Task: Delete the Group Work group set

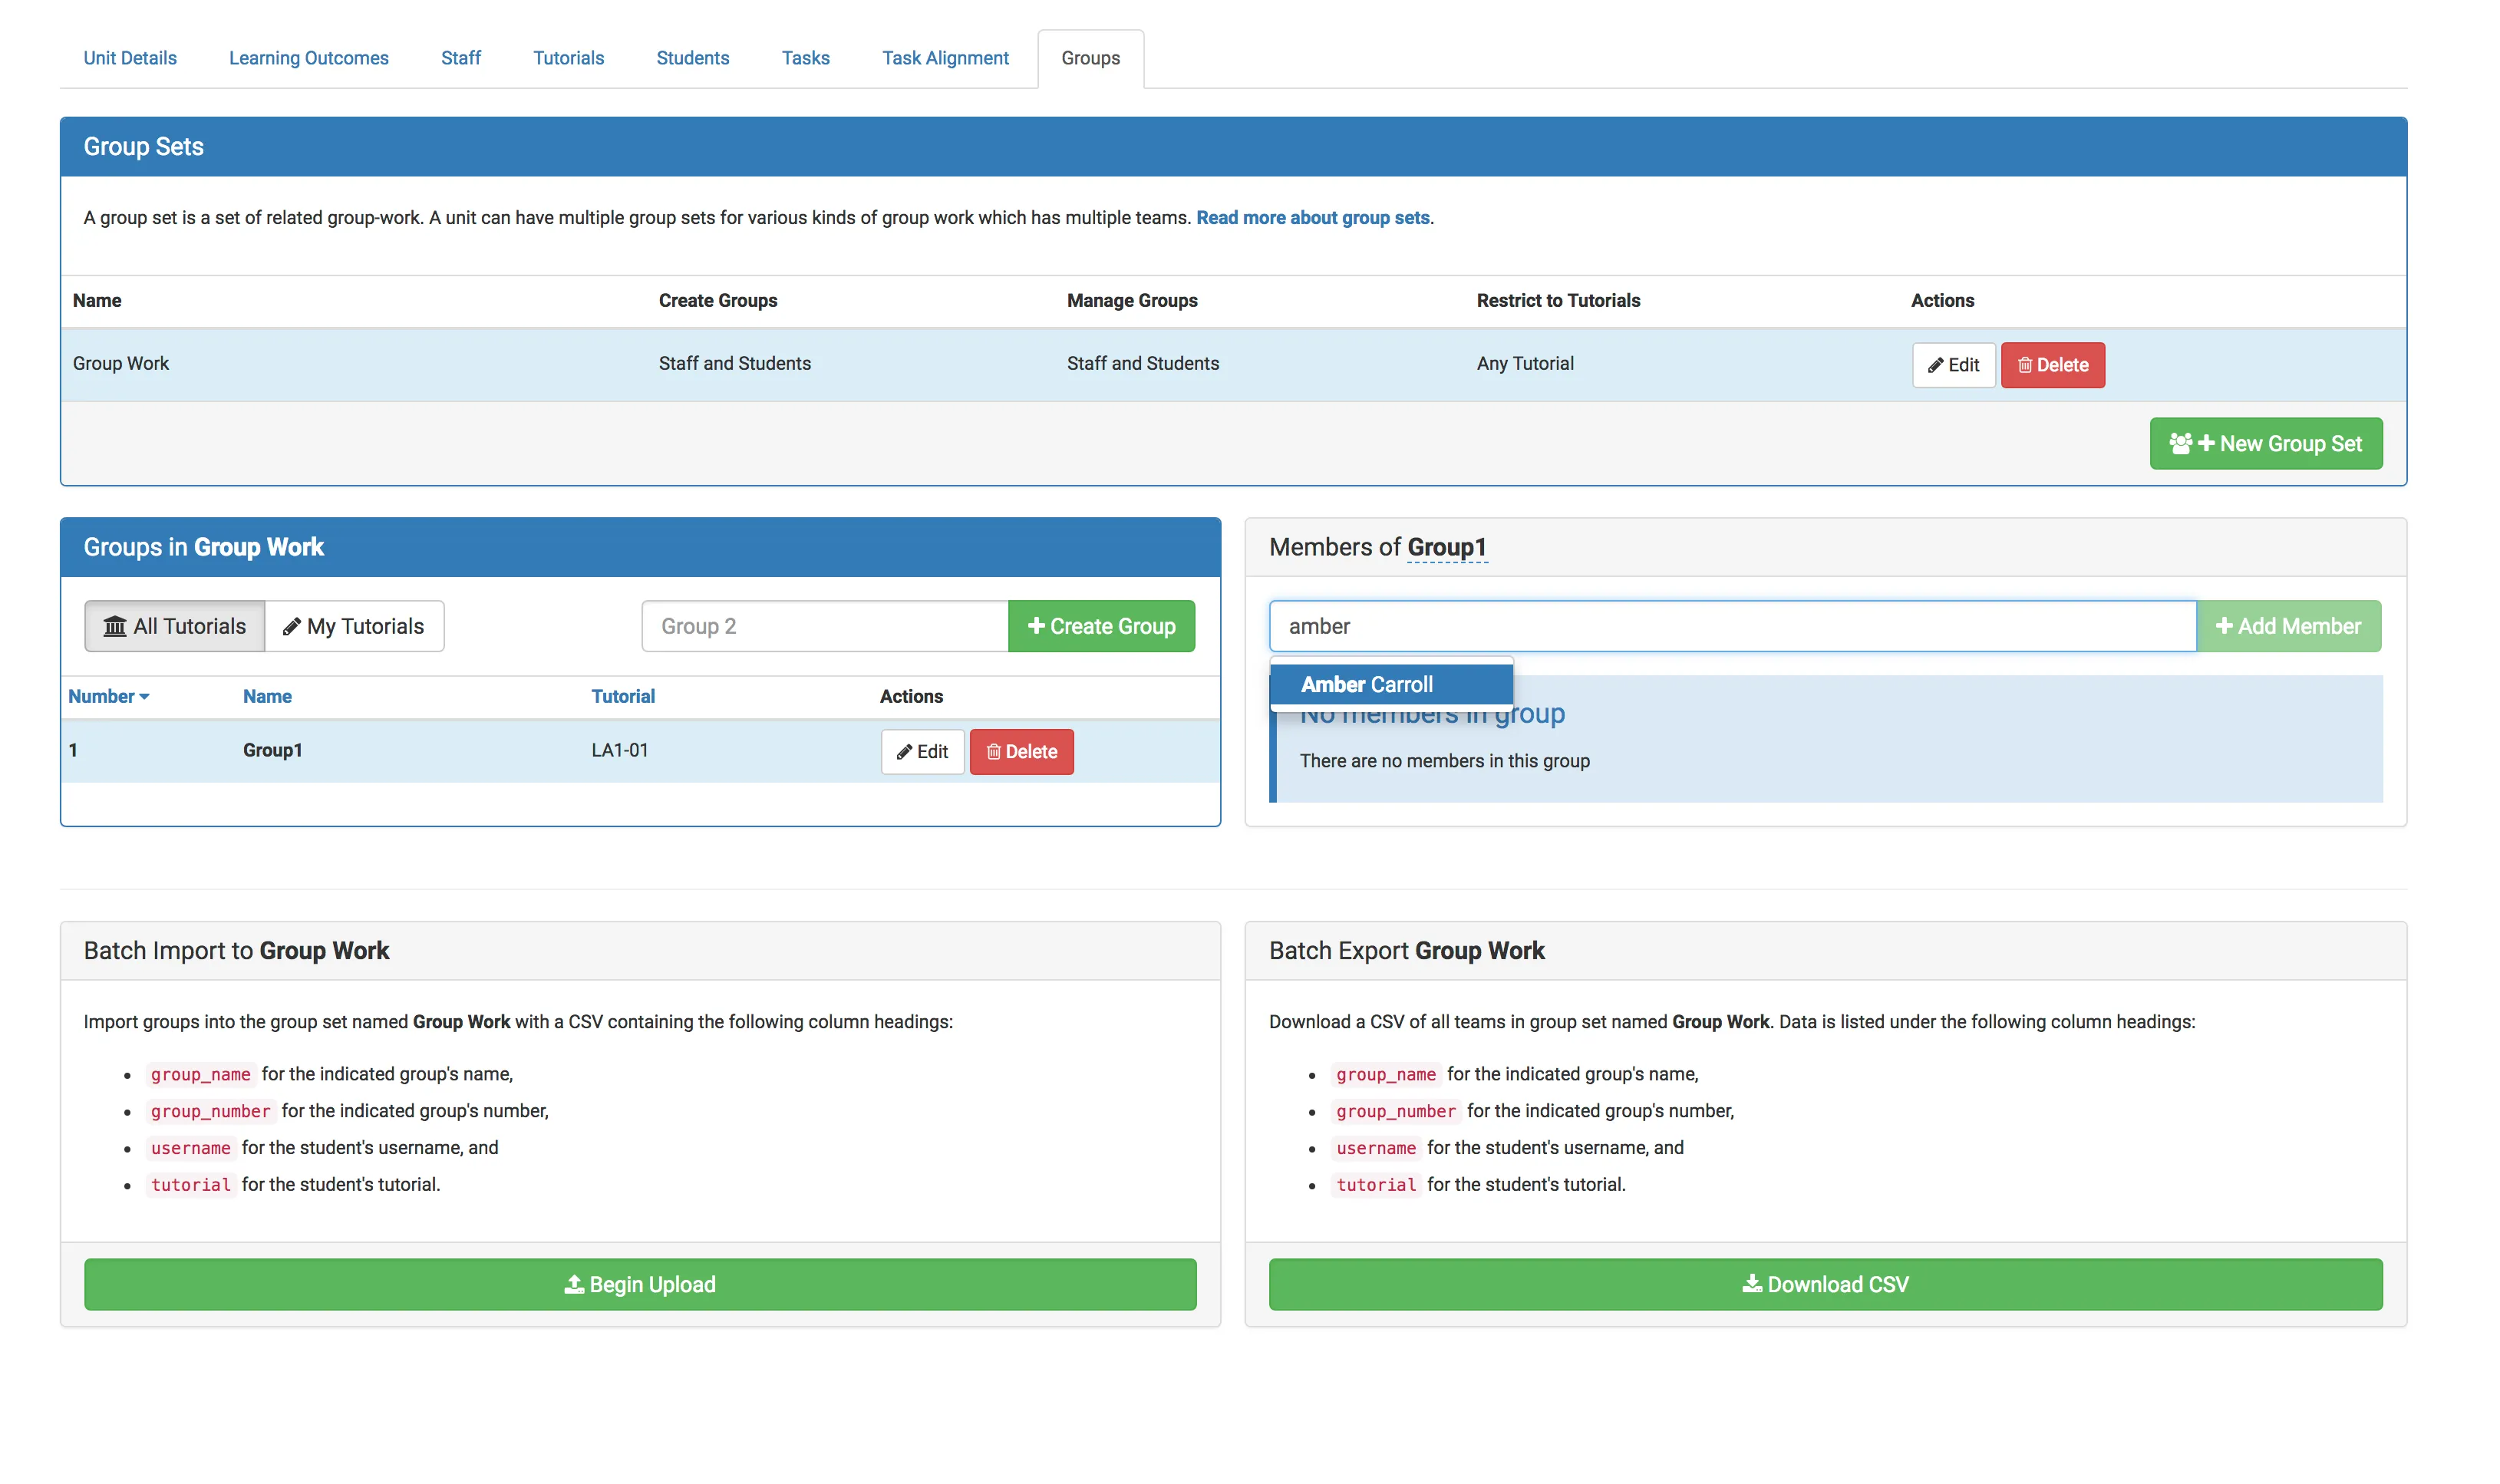Action: point(2051,365)
